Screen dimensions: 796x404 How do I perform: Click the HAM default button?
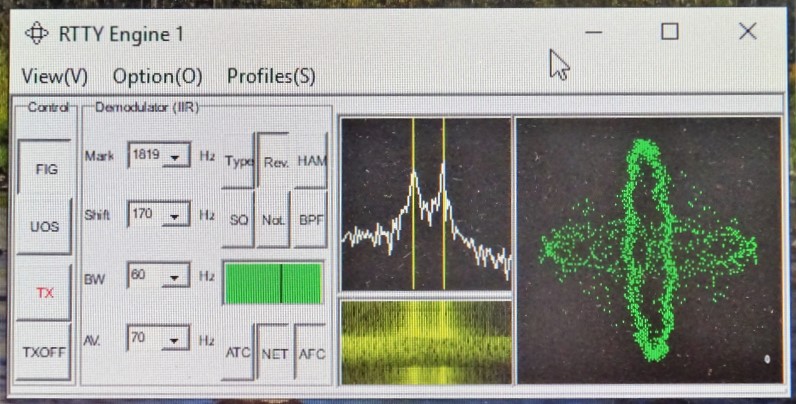(x=312, y=162)
